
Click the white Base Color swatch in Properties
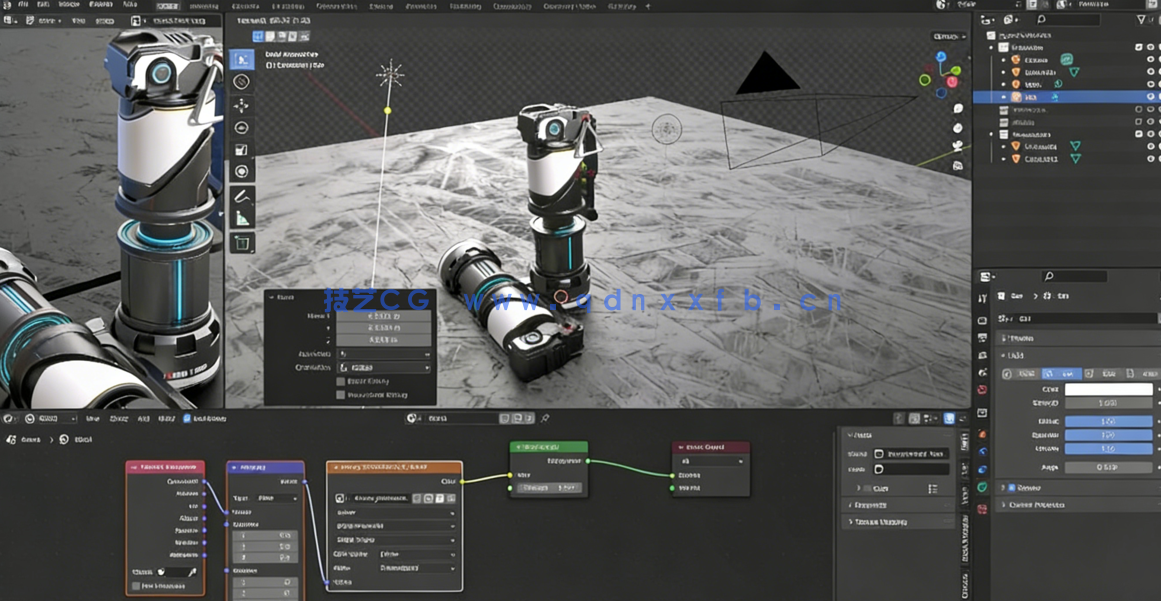[1108, 388]
